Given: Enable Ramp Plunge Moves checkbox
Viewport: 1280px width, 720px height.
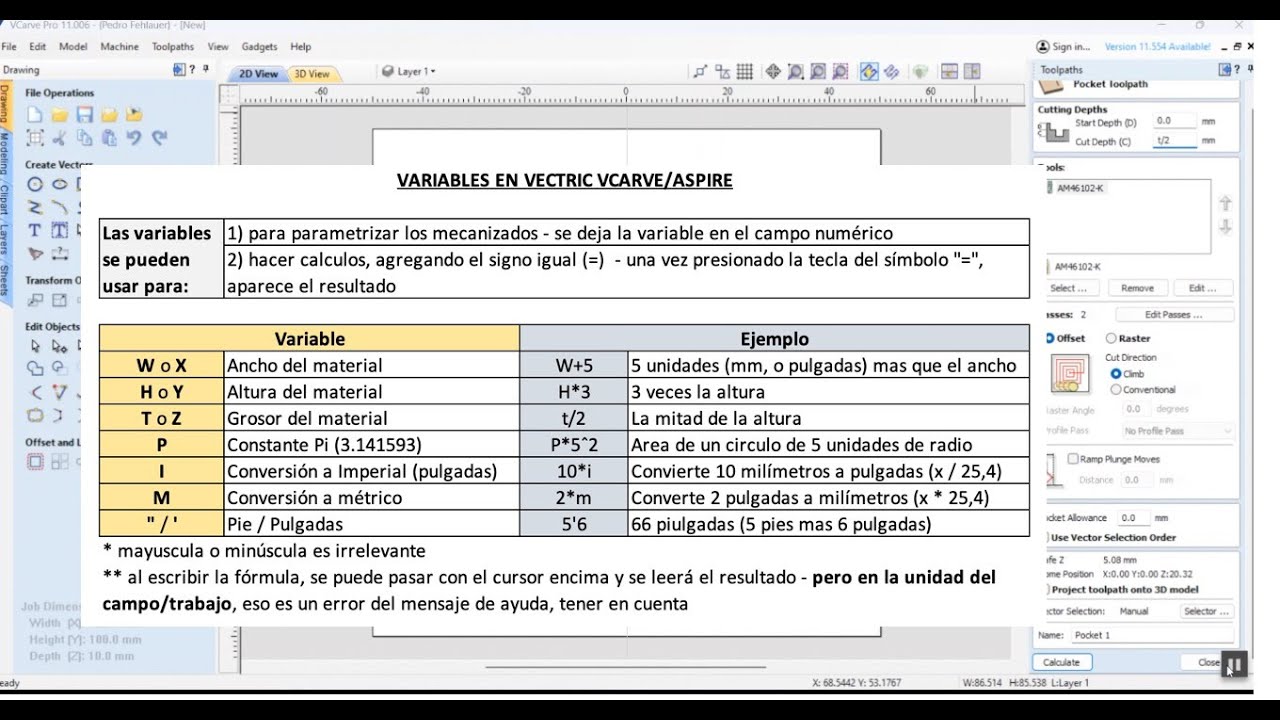Looking at the screenshot, I should pyautogui.click(x=1114, y=459).
